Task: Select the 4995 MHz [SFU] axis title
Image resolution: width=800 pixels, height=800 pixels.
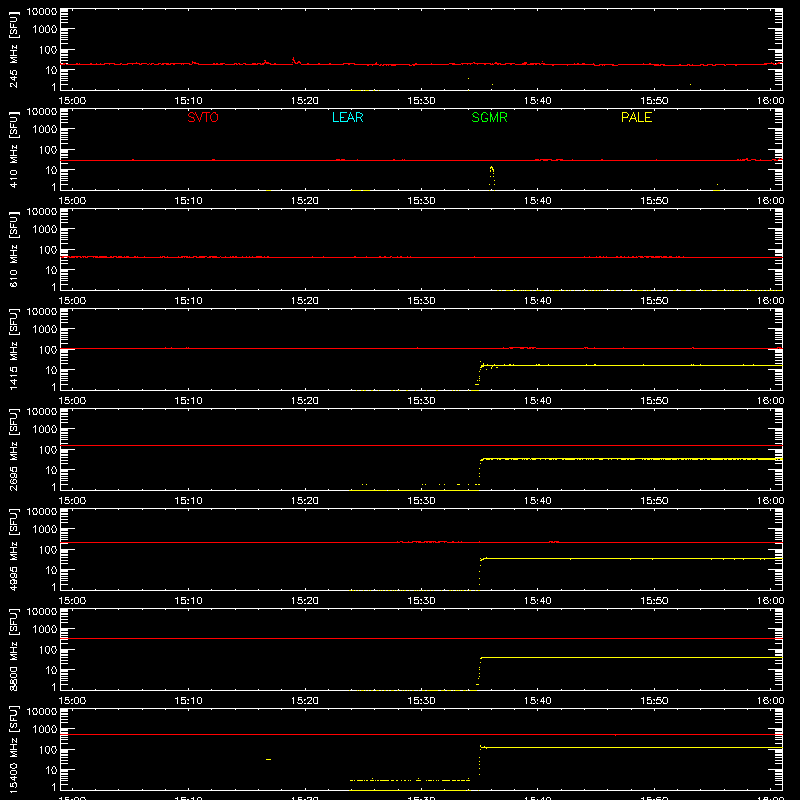Action: click(x=14, y=549)
